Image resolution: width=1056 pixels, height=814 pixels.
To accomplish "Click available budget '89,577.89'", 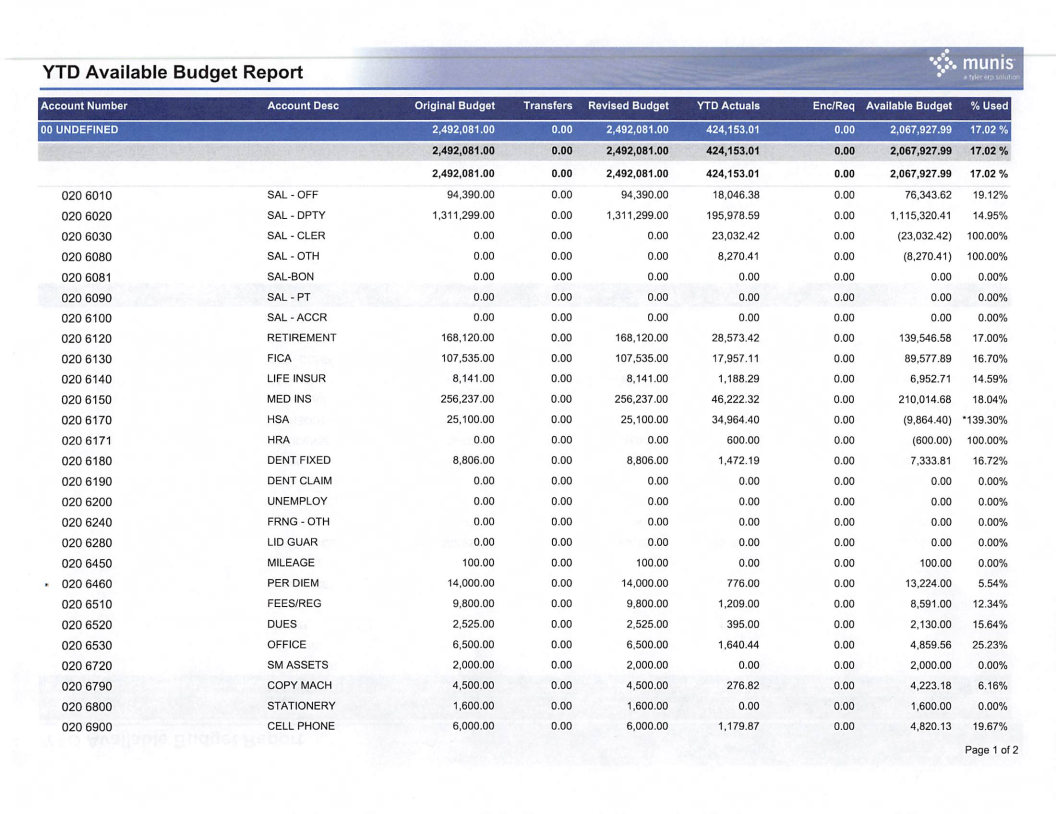I will pyautogui.click(x=928, y=359).
